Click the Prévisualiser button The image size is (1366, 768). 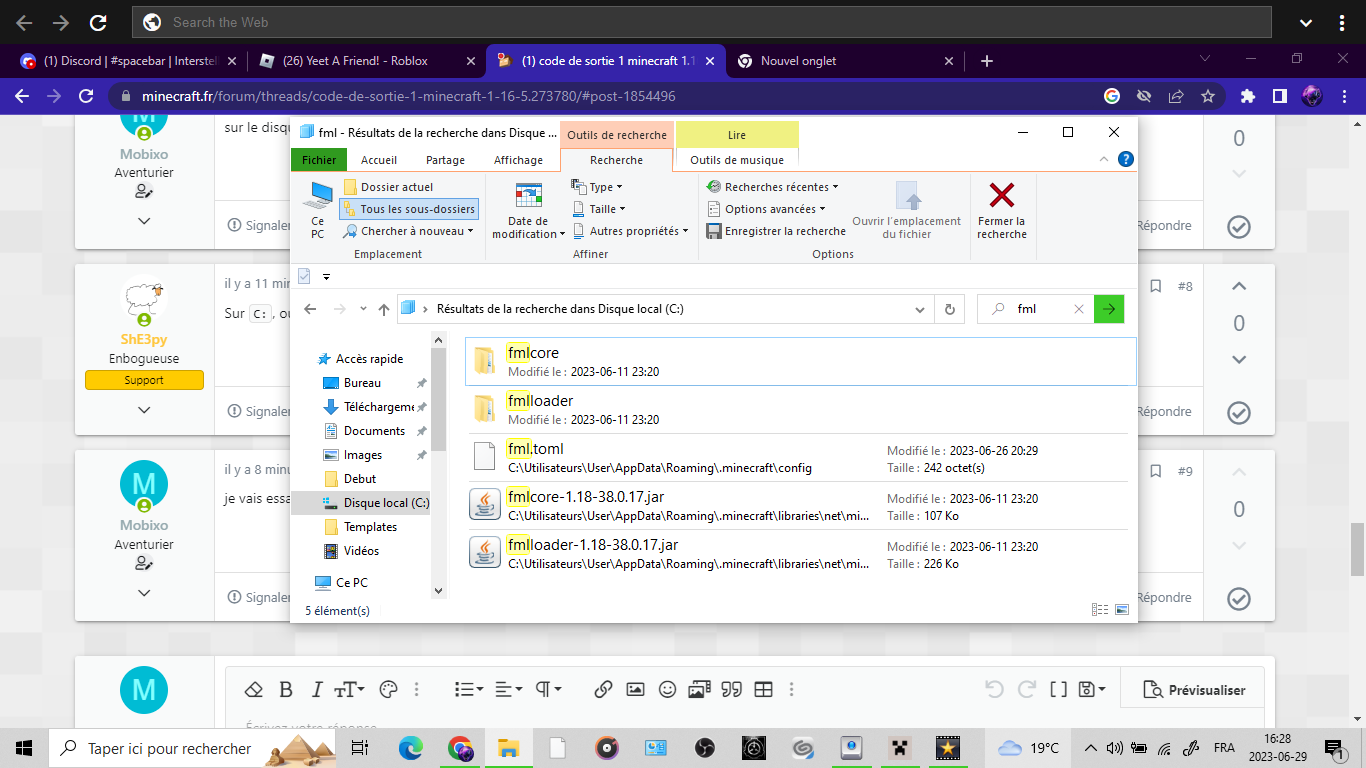pos(1192,690)
